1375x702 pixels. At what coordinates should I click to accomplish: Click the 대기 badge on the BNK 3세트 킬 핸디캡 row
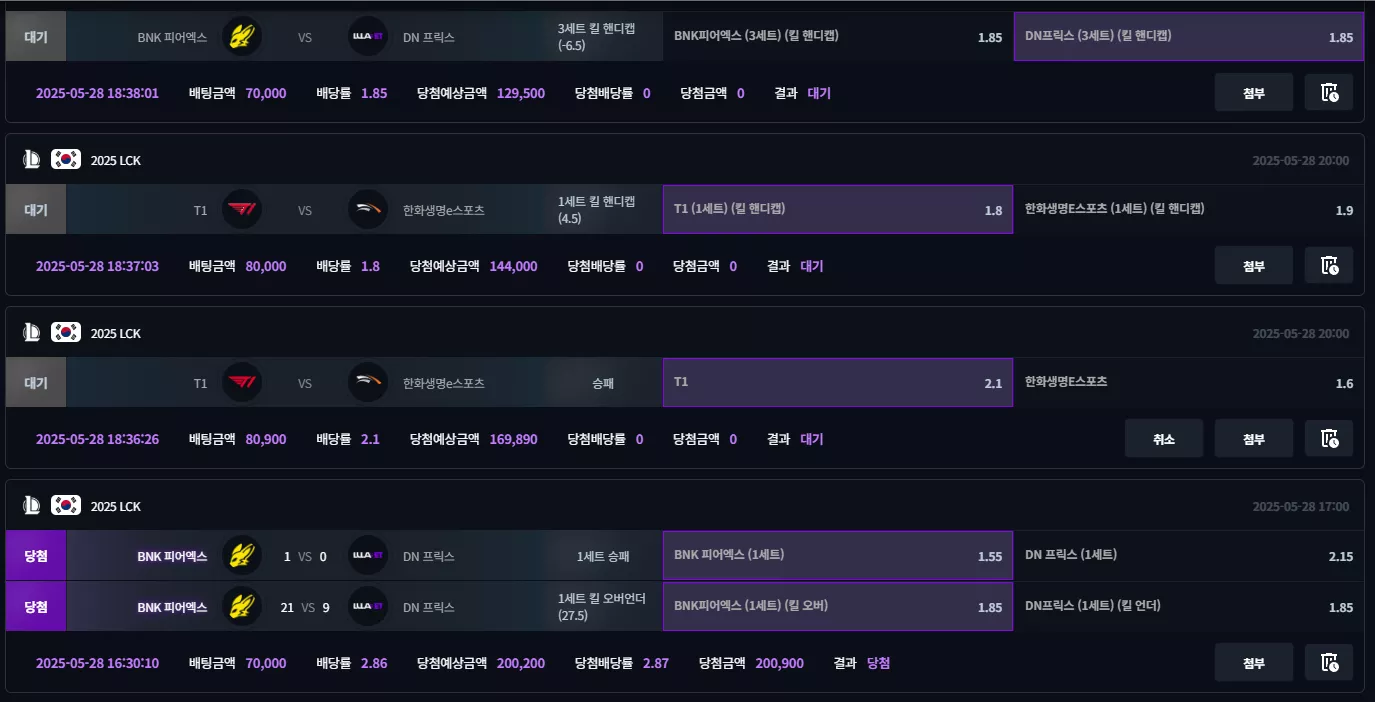(36, 36)
